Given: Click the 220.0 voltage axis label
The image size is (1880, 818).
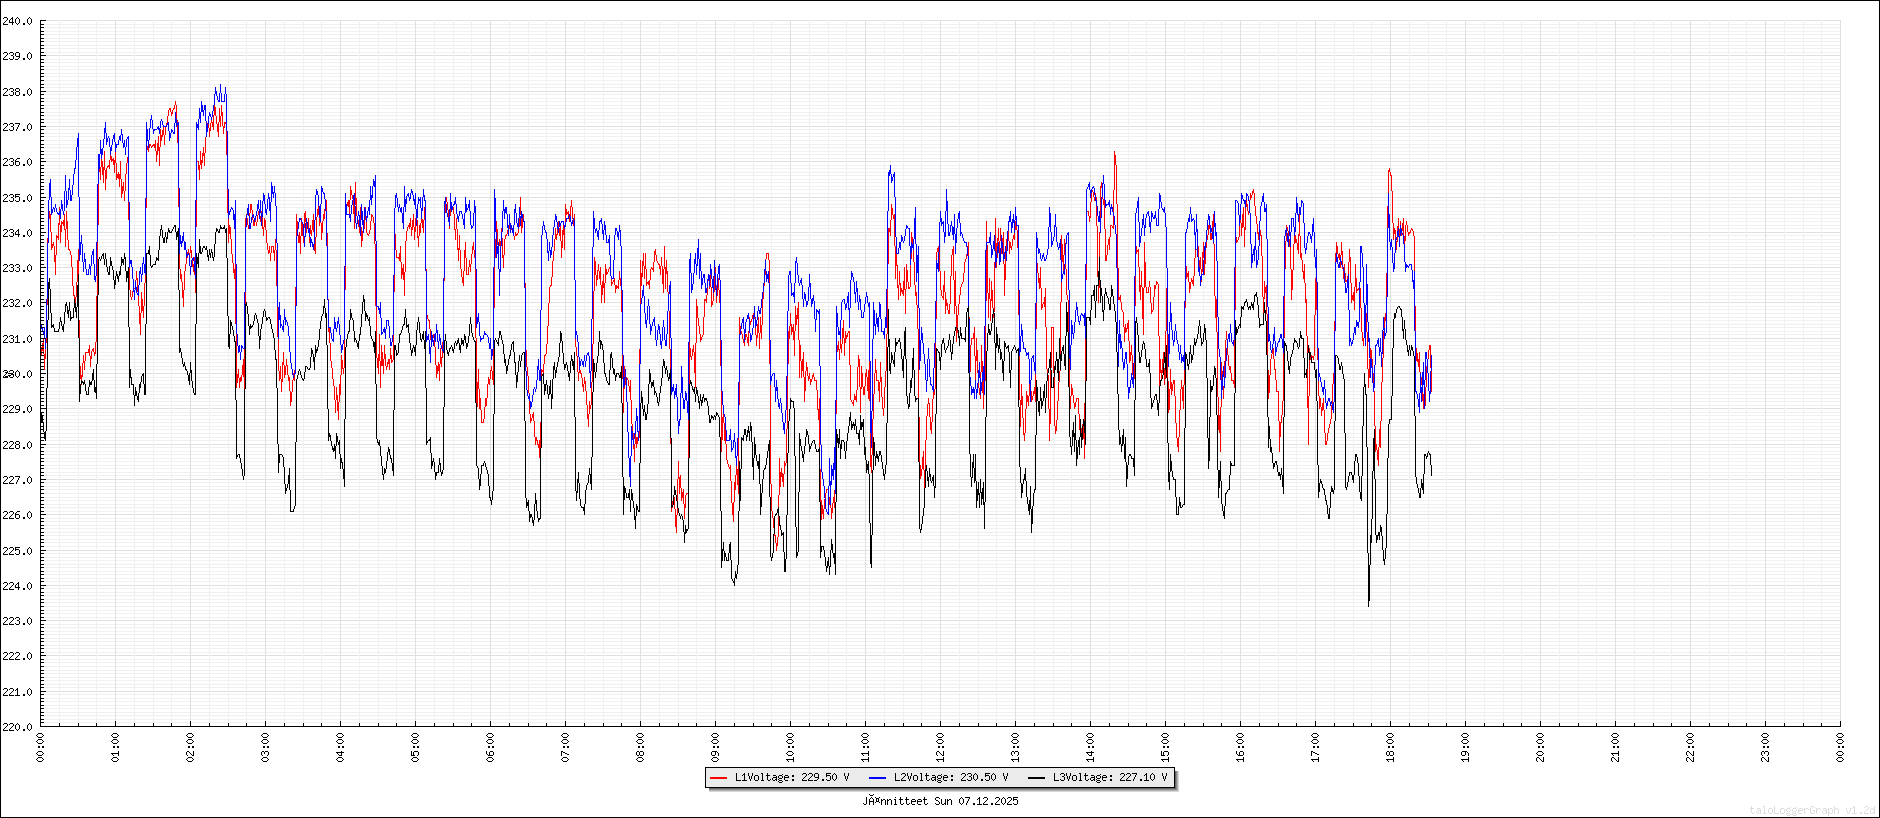Looking at the screenshot, I should [17, 727].
